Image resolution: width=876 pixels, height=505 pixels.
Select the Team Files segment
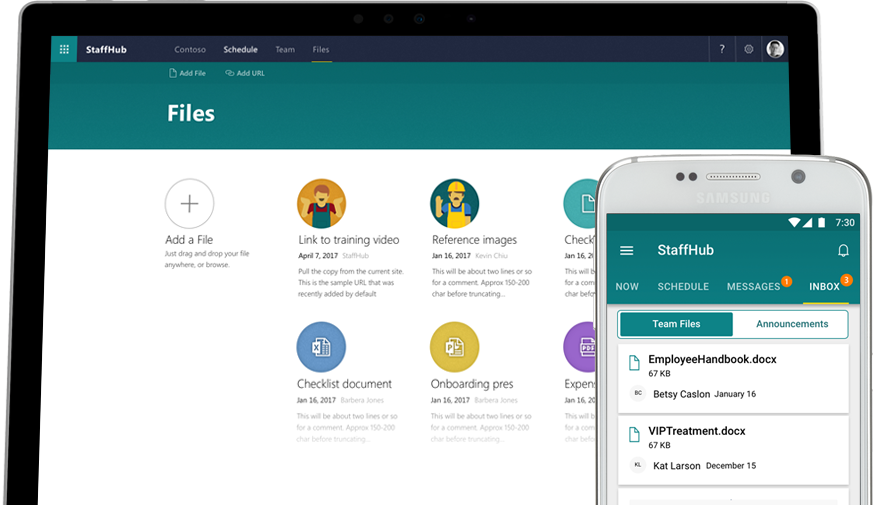click(x=676, y=324)
